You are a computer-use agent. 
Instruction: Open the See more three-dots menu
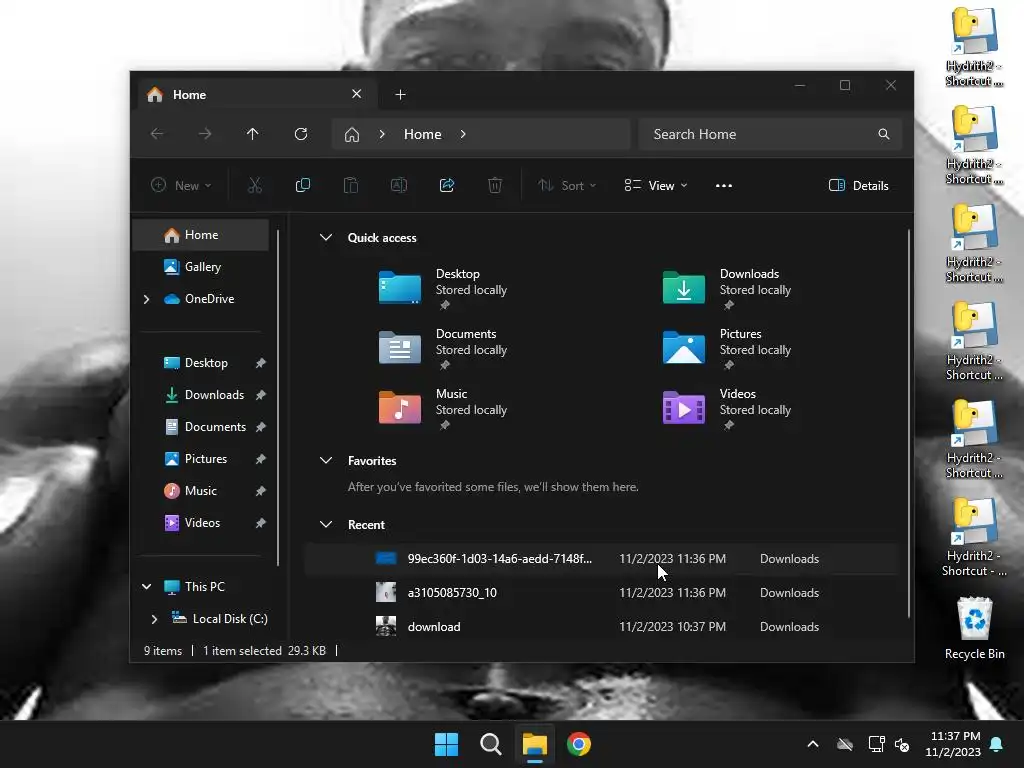tap(724, 185)
